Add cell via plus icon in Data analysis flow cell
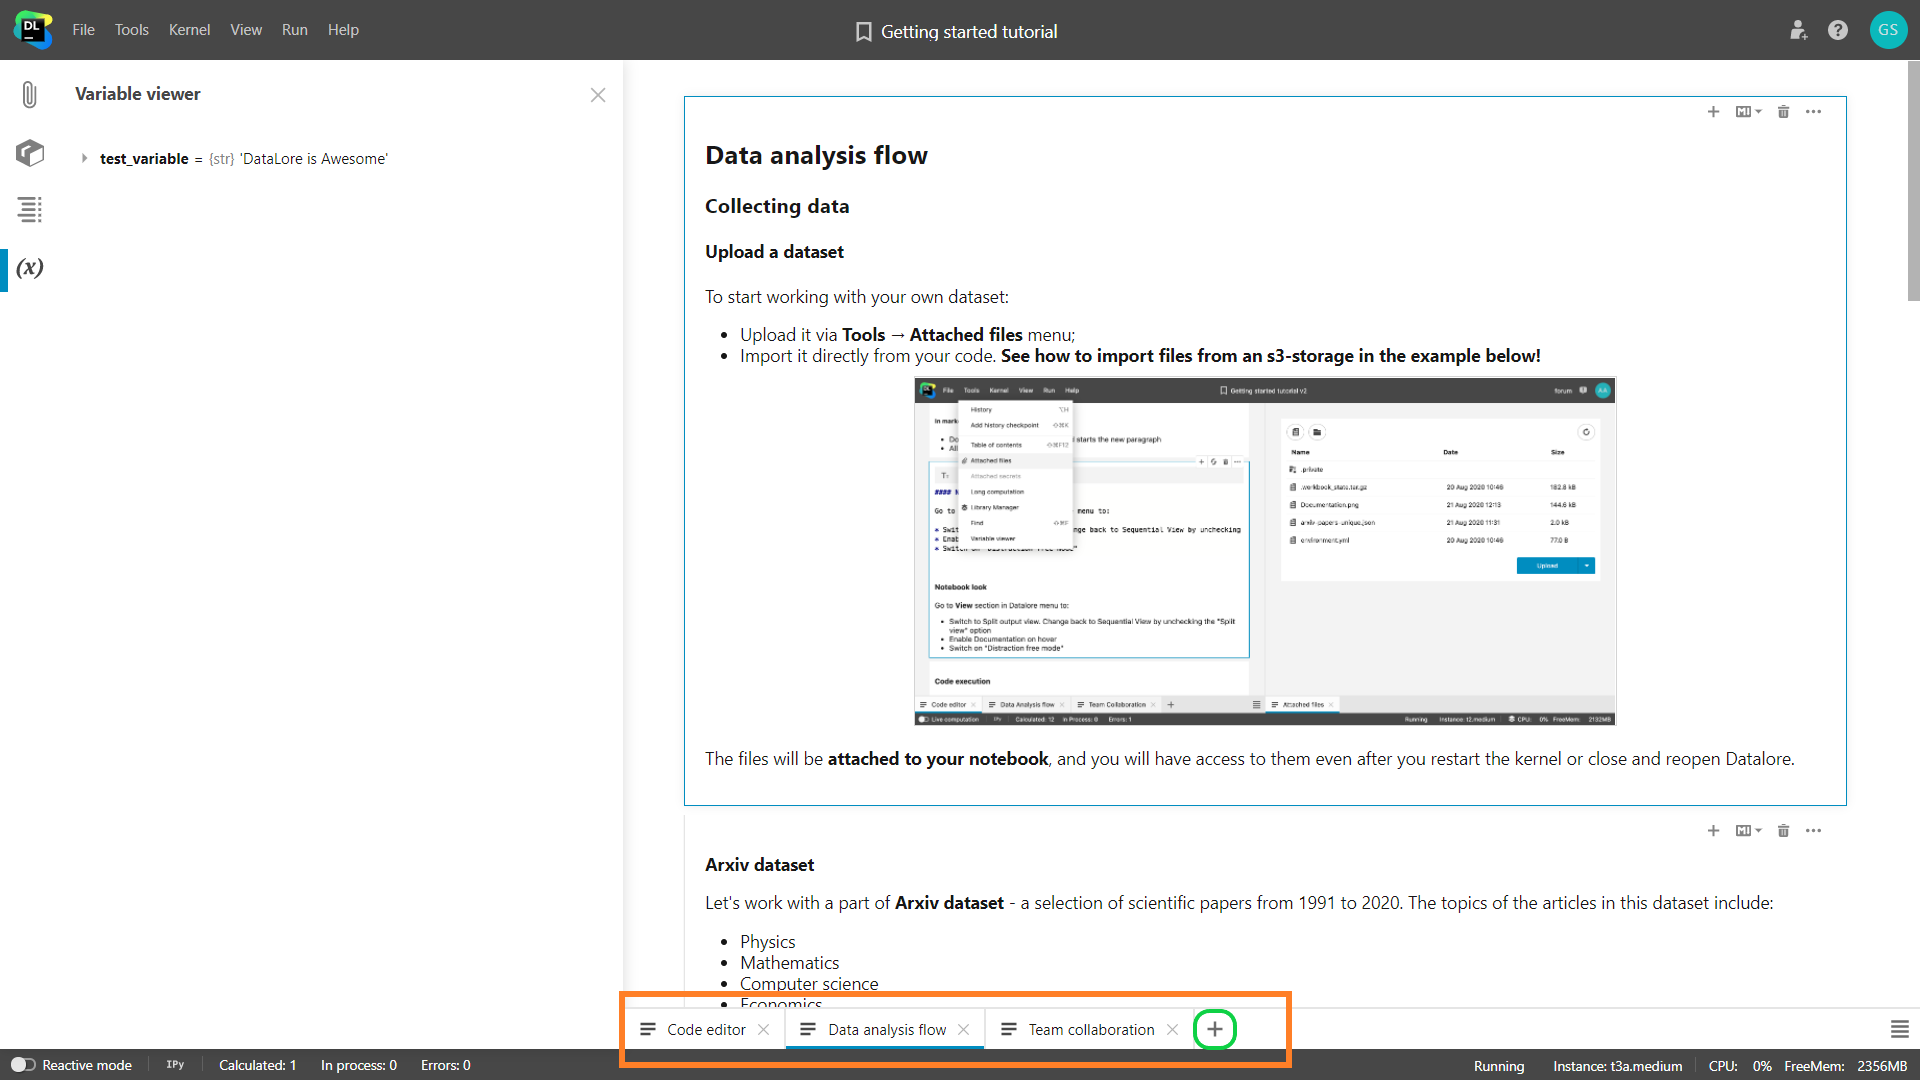 (1713, 112)
